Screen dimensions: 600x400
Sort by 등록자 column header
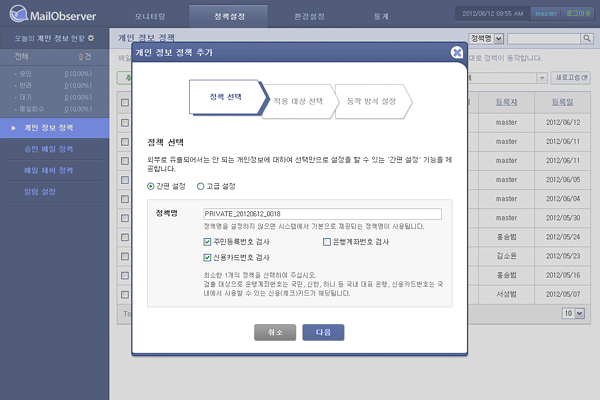coord(506,102)
